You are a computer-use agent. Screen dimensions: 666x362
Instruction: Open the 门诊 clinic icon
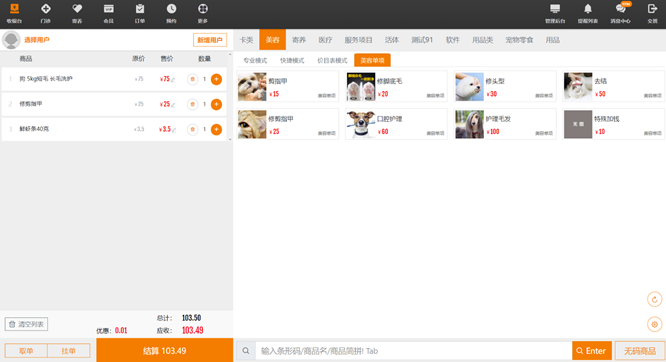tap(45, 14)
